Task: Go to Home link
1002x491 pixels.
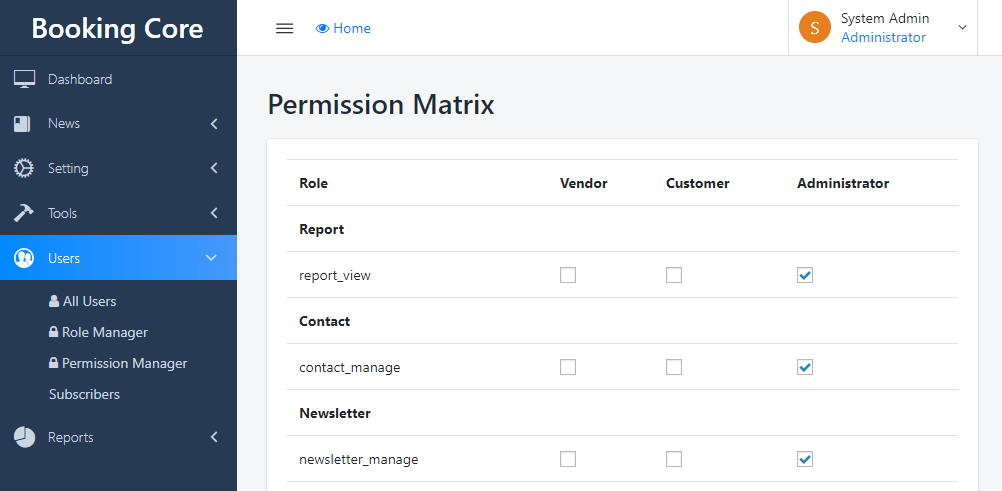Action: 343,28
